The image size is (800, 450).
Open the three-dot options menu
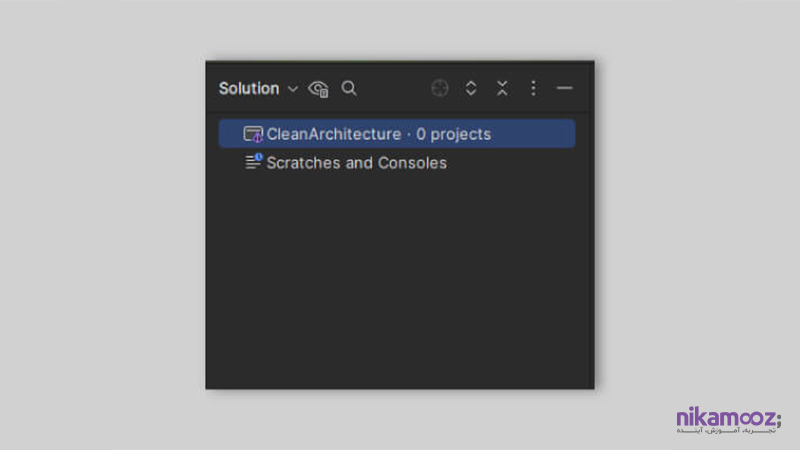tap(533, 88)
